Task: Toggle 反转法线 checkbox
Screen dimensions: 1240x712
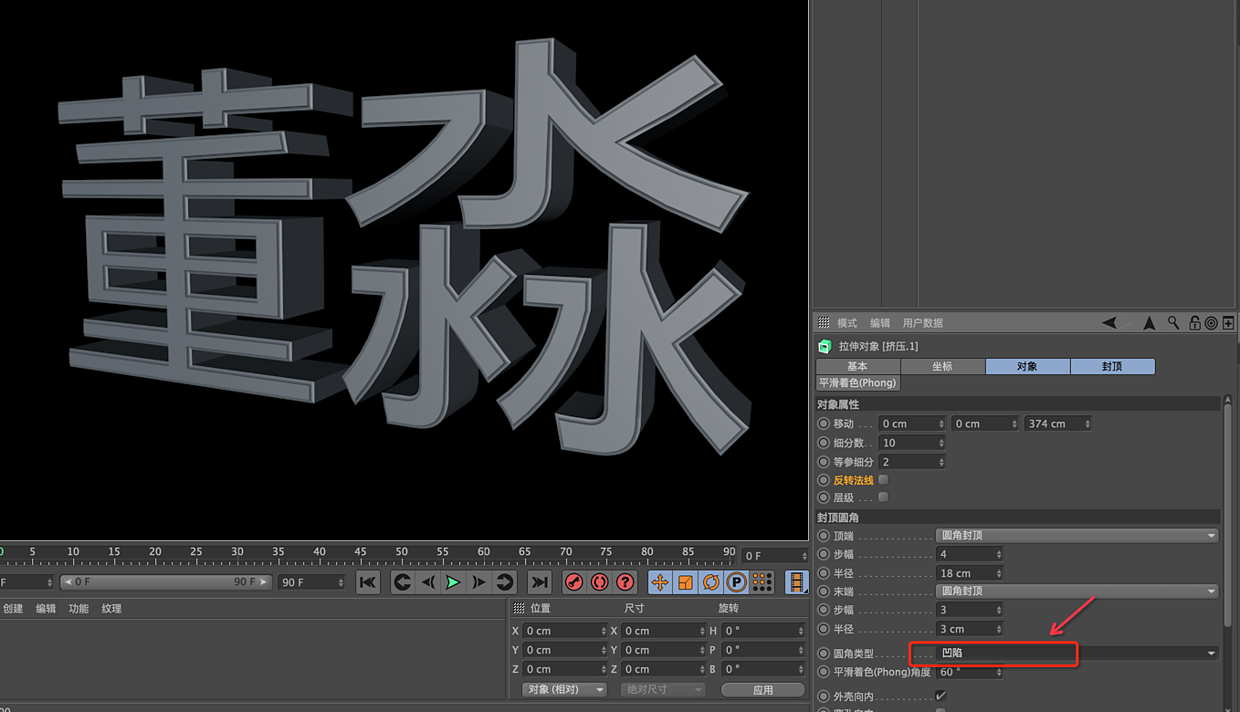Action: pyautogui.click(x=883, y=480)
